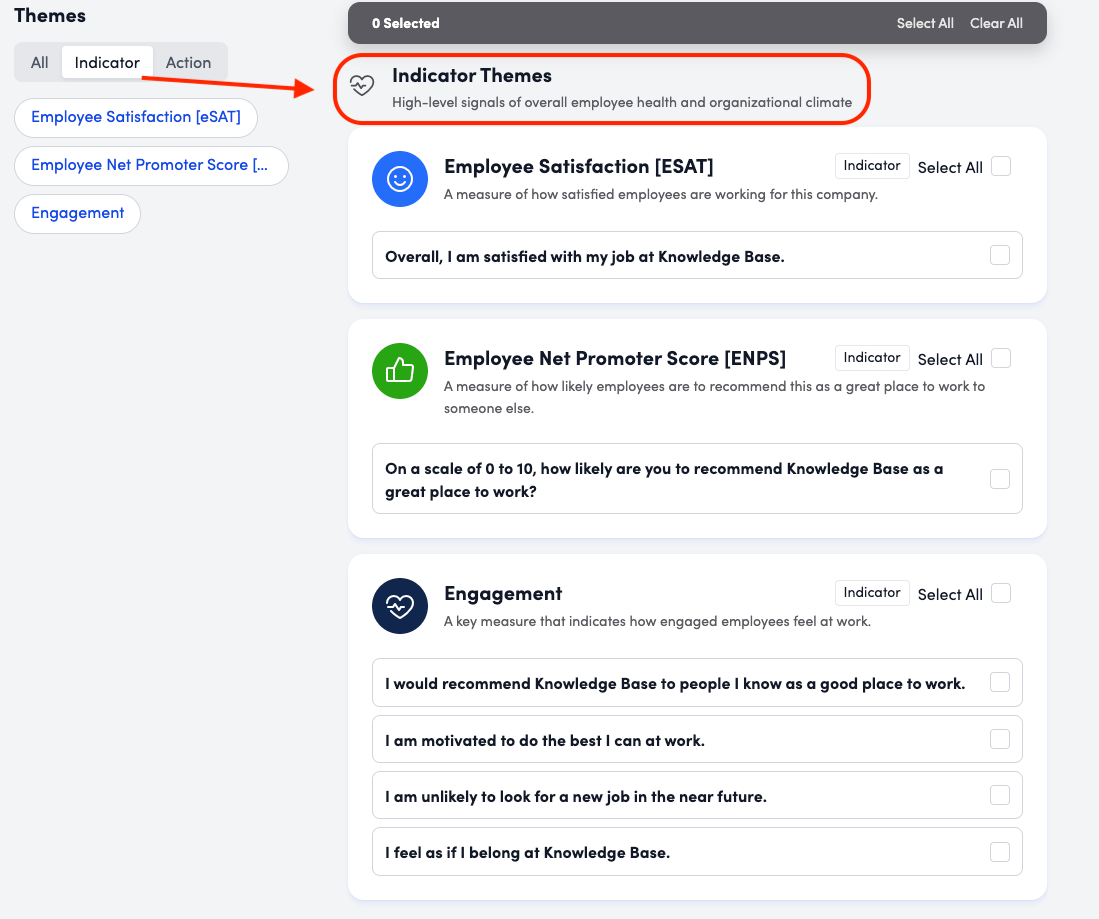Viewport: 1099px width, 919px height.
Task: Click the Indicator tag on Engagement card
Action: tap(872, 593)
